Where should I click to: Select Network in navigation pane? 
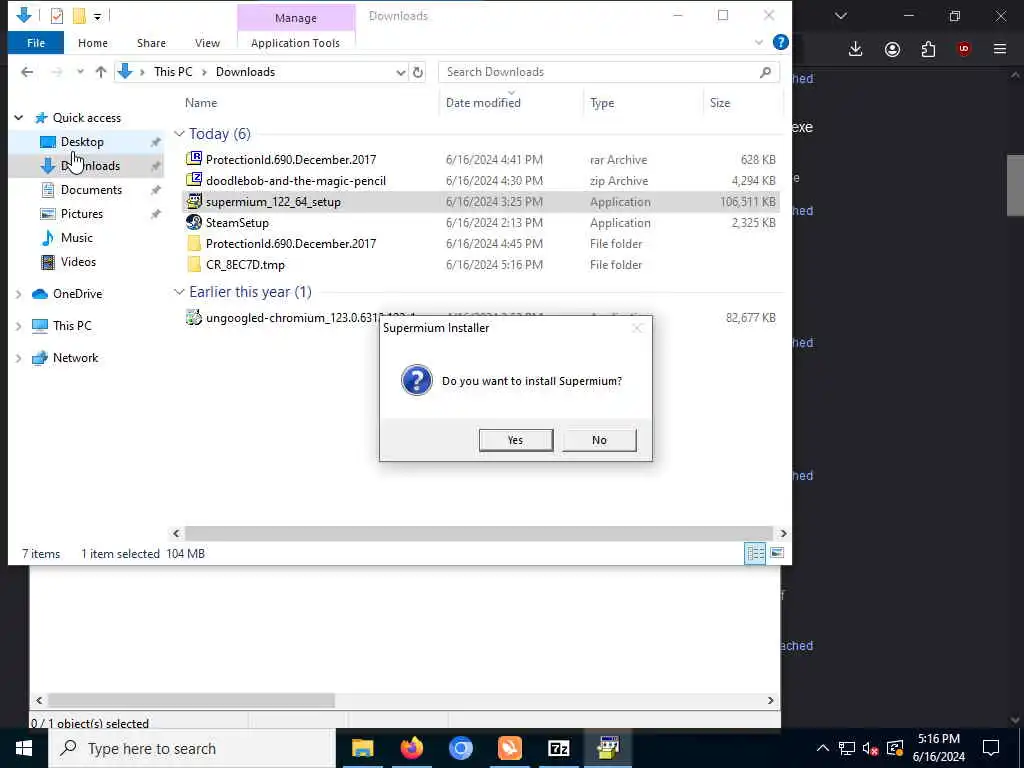click(75, 358)
